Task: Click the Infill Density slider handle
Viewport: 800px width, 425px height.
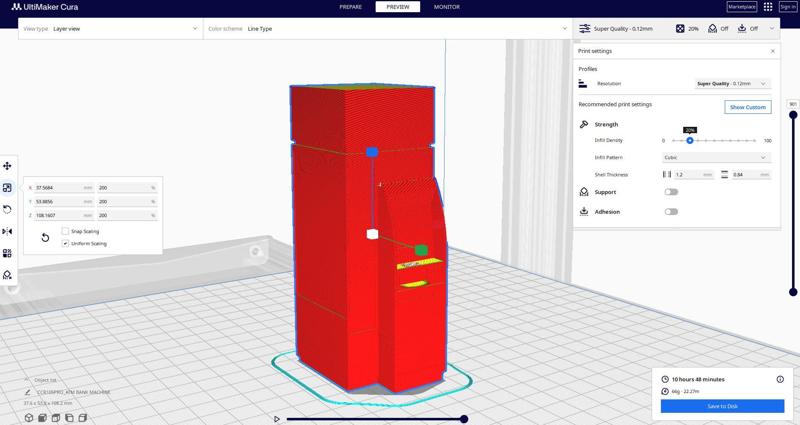Action: 689,140
